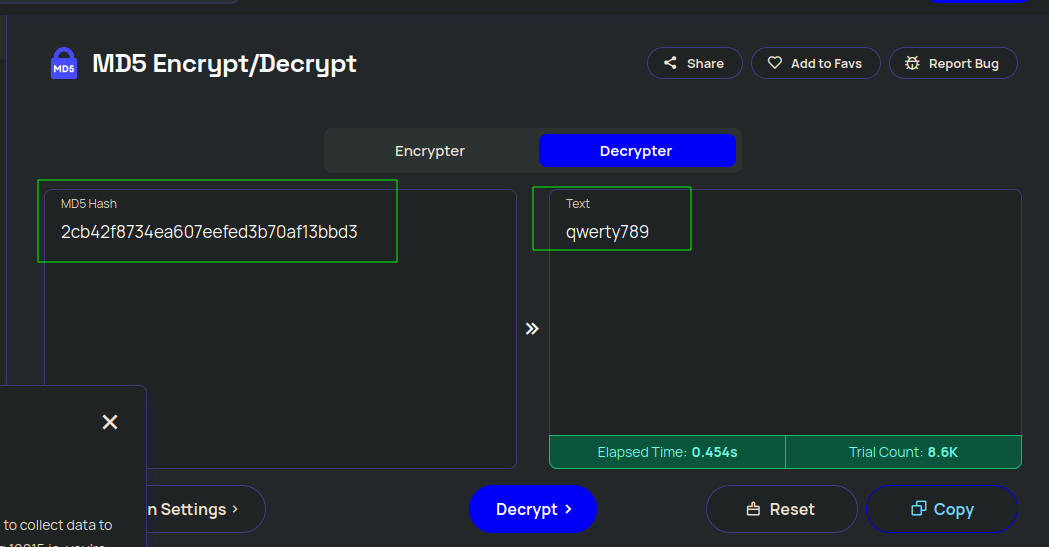The height and width of the screenshot is (547, 1049).
Task: Click the bug icon to report bug
Action: tap(912, 63)
